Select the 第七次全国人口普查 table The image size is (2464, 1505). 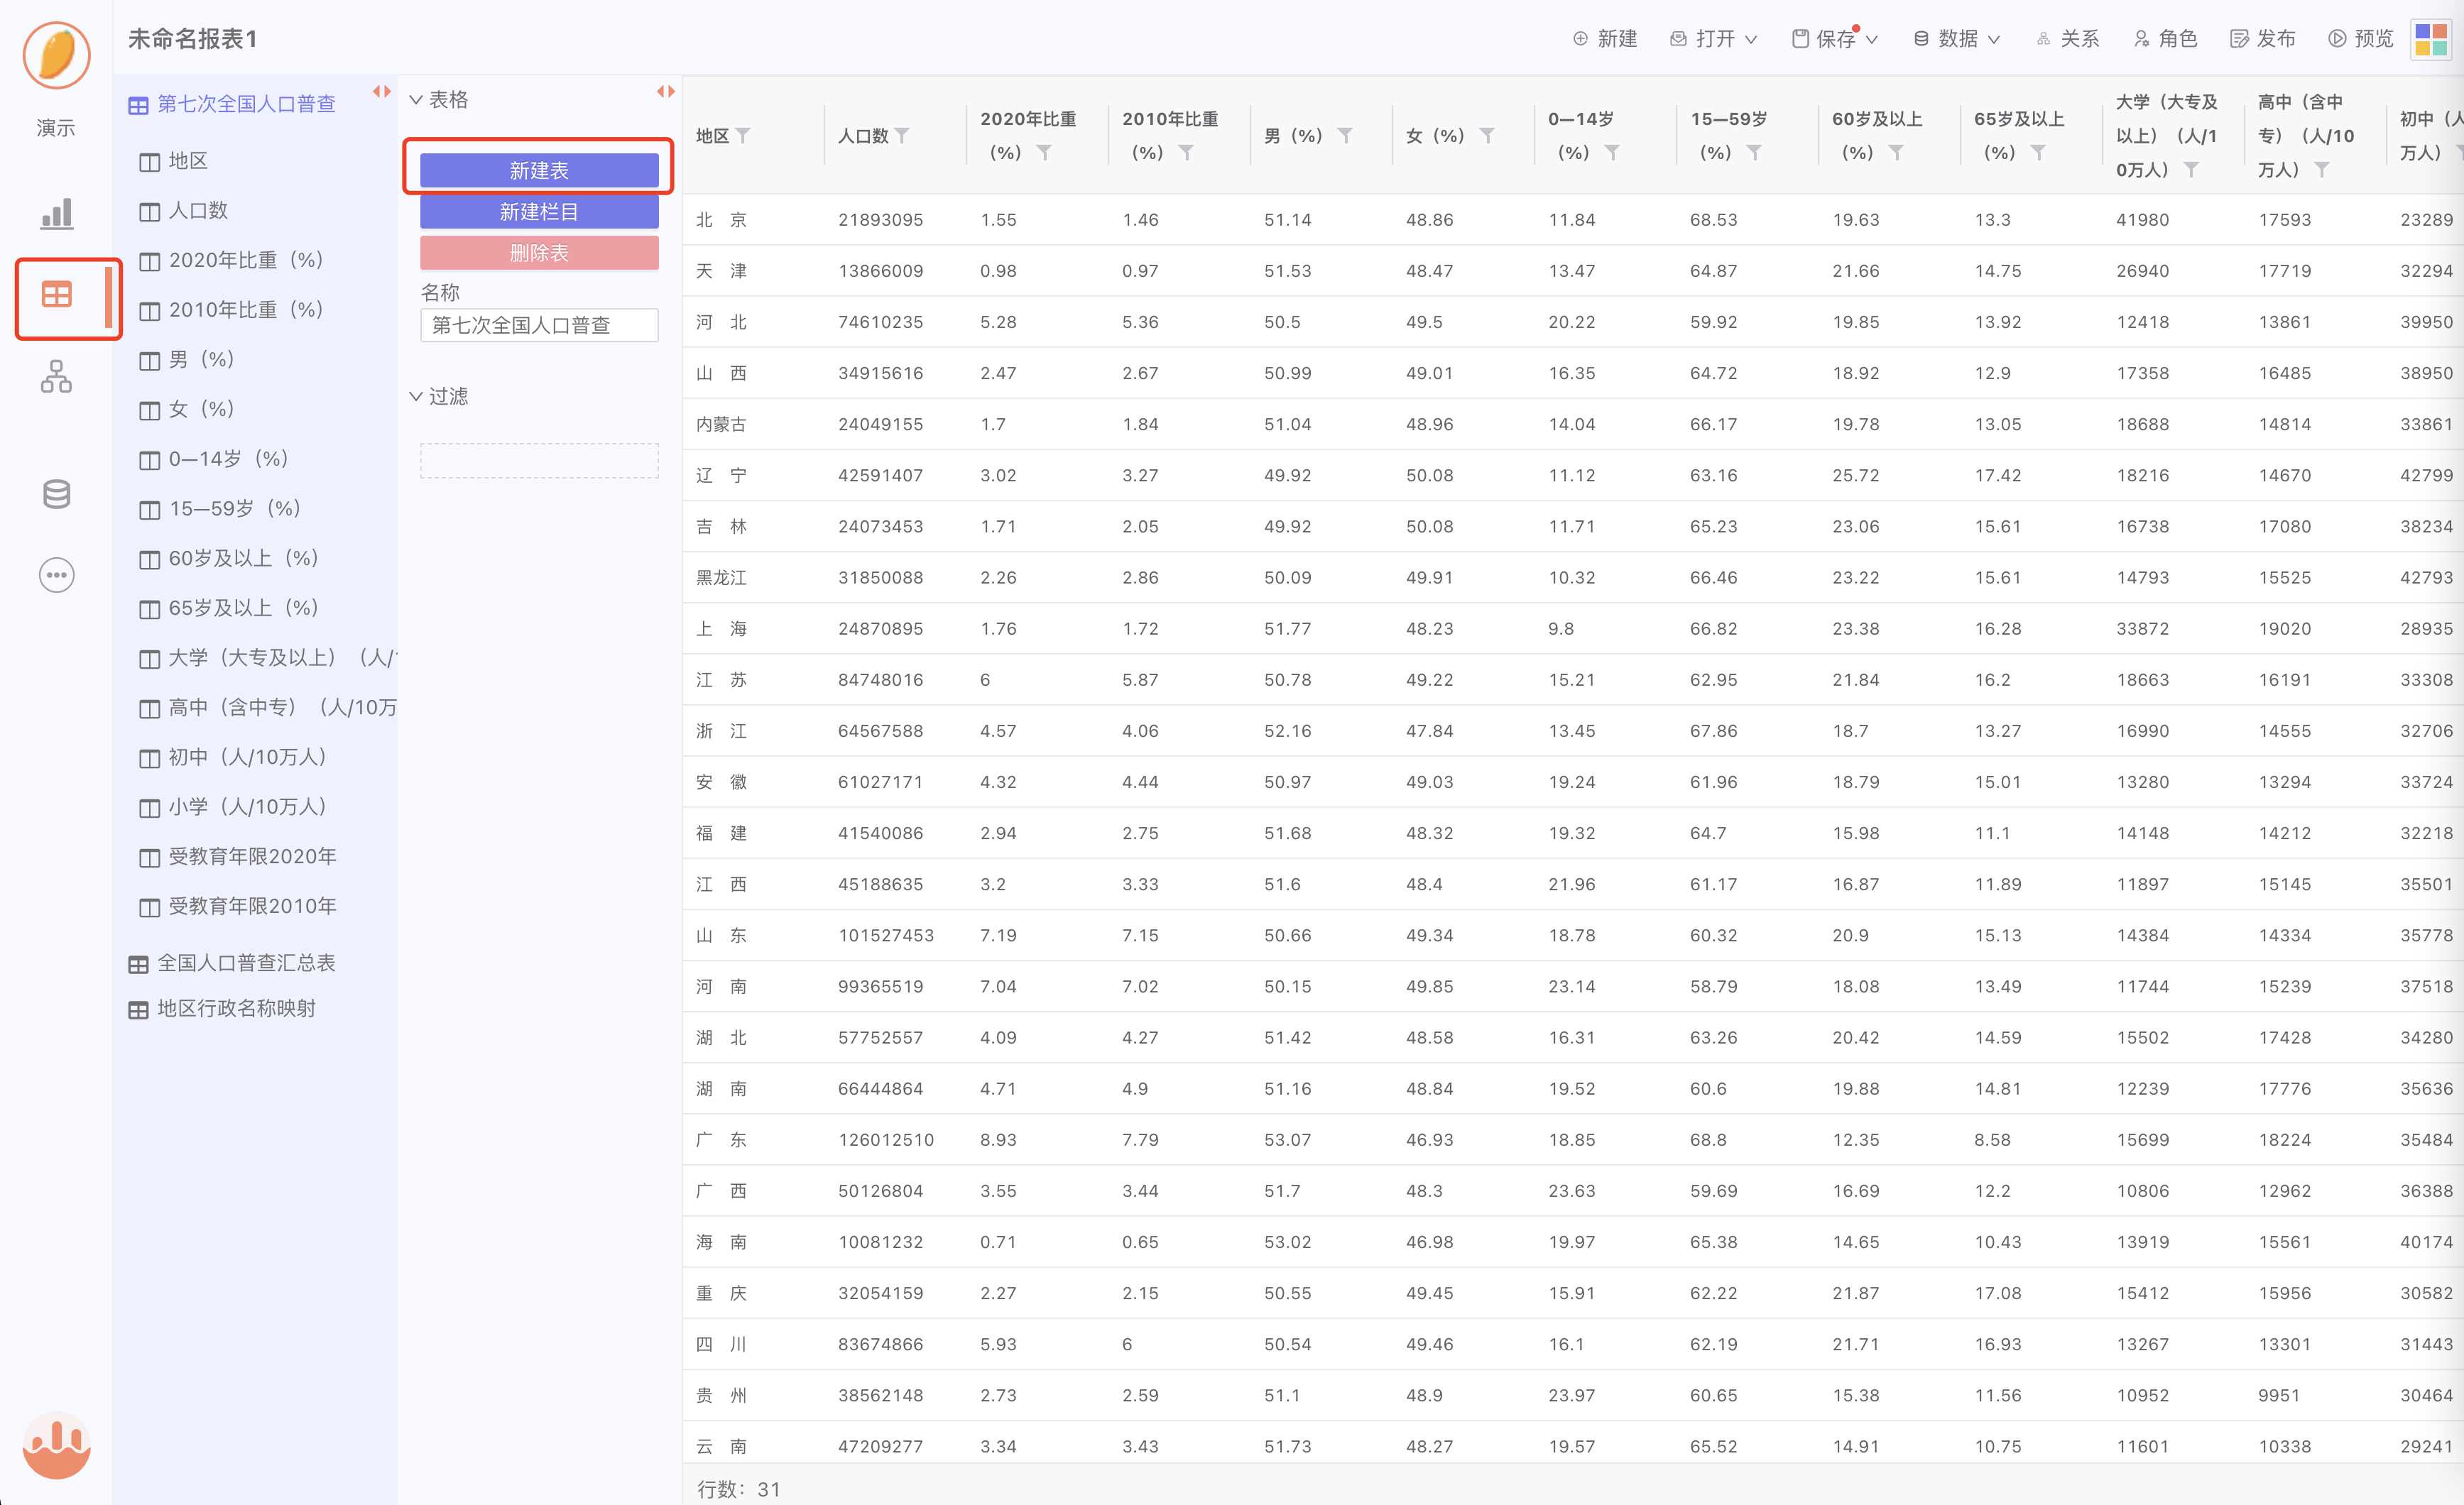click(232, 104)
